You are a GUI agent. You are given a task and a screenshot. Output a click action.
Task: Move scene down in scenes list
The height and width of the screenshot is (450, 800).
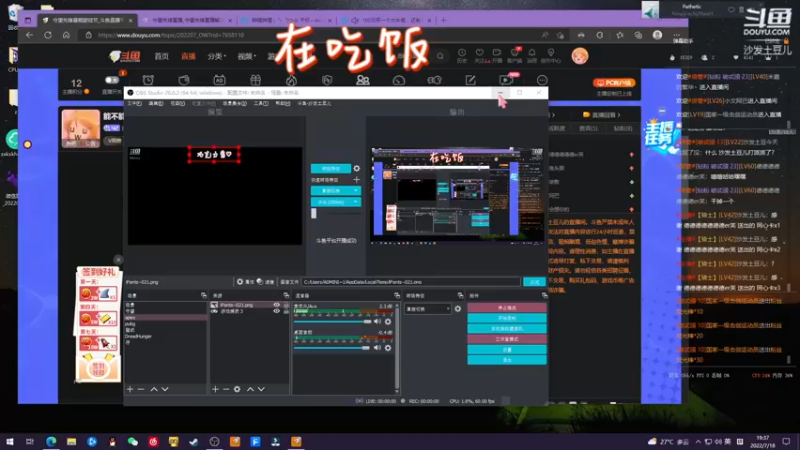click(x=165, y=389)
